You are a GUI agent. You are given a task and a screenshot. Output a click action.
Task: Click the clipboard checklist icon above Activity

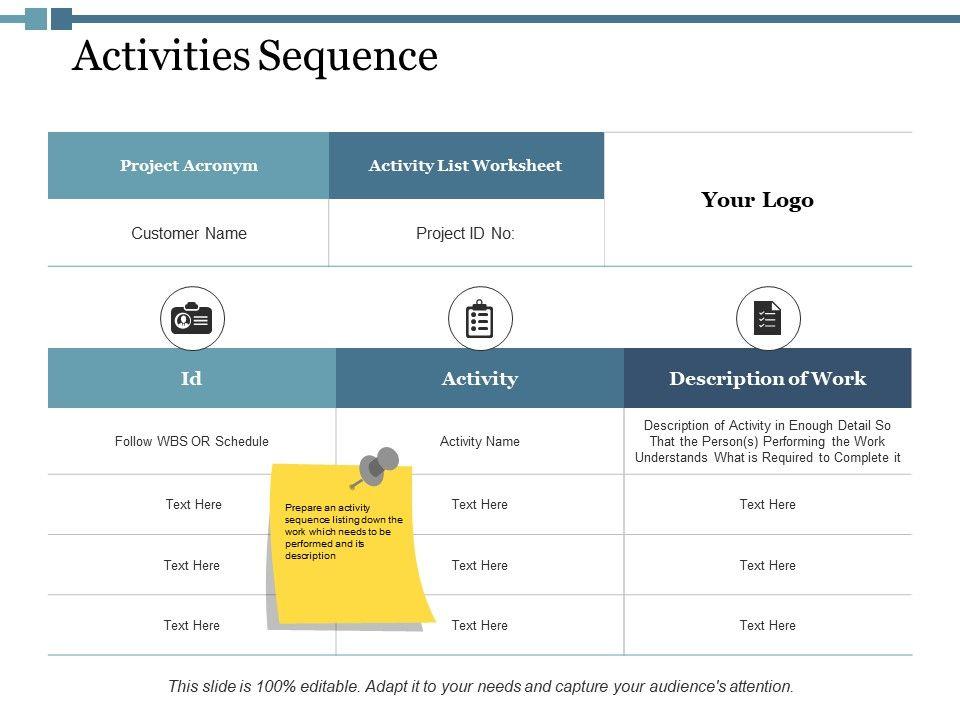(480, 319)
